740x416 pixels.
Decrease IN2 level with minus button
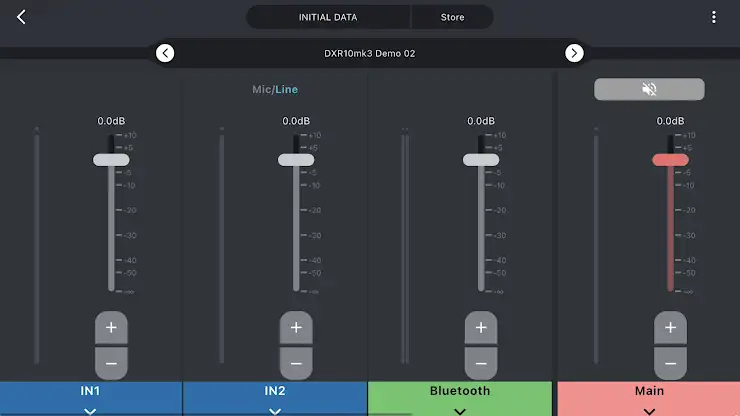[296, 364]
